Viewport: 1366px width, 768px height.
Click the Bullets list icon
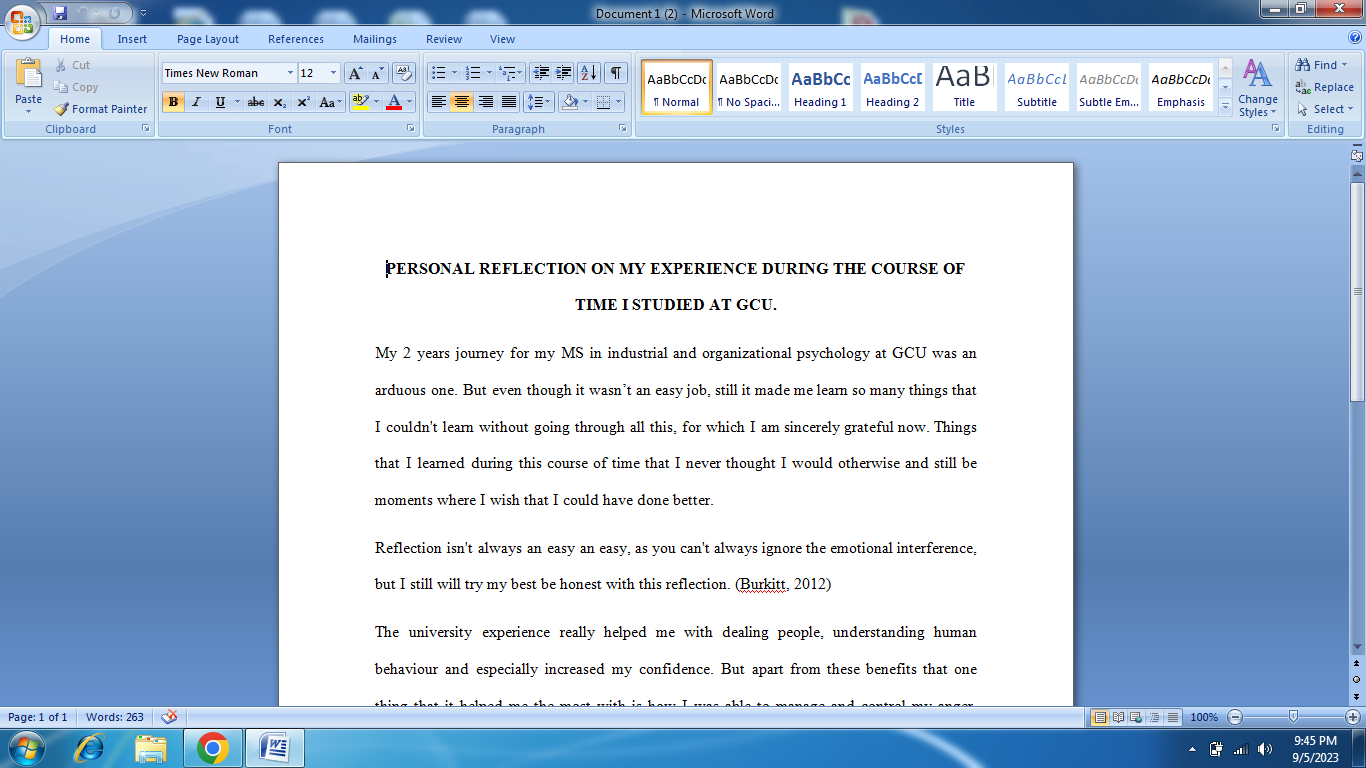(437, 73)
